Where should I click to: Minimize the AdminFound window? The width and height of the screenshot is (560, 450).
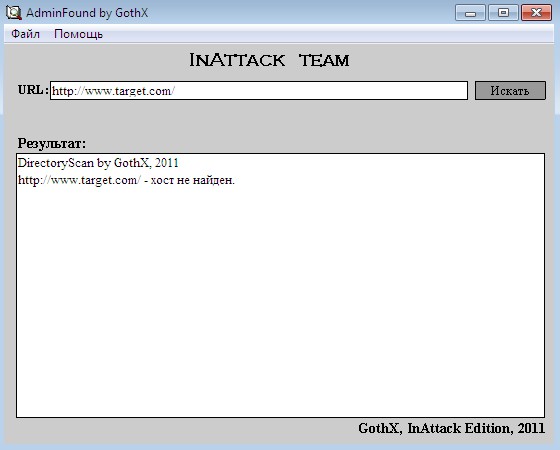[x=470, y=13]
